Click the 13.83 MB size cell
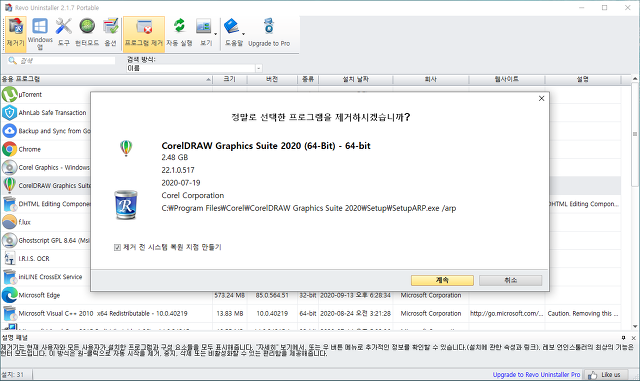 [230, 314]
